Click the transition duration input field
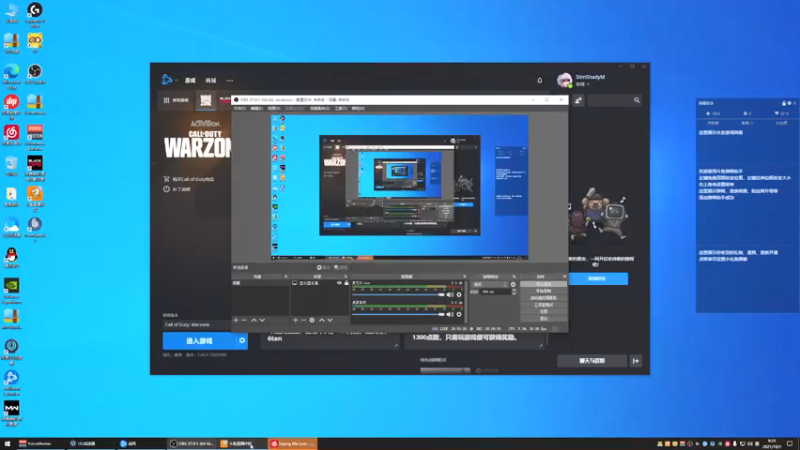The image size is (800, 450). point(495,292)
